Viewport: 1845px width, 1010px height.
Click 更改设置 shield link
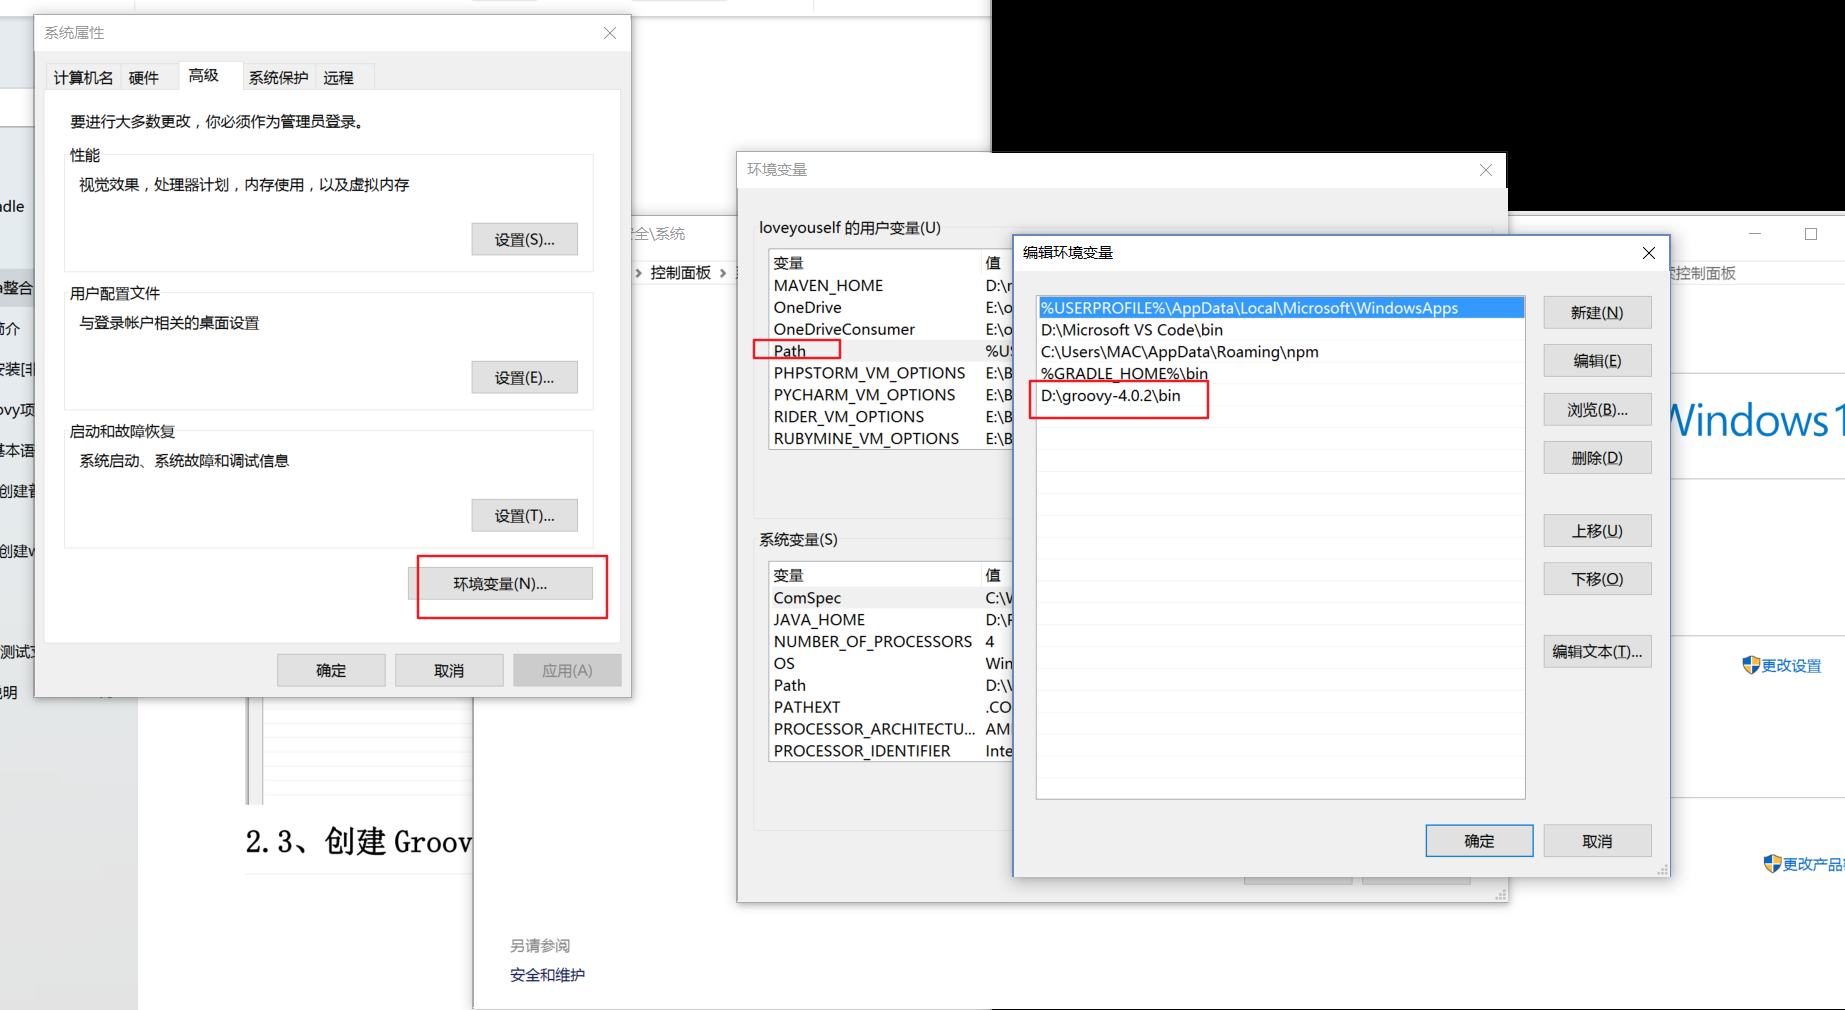(1781, 666)
